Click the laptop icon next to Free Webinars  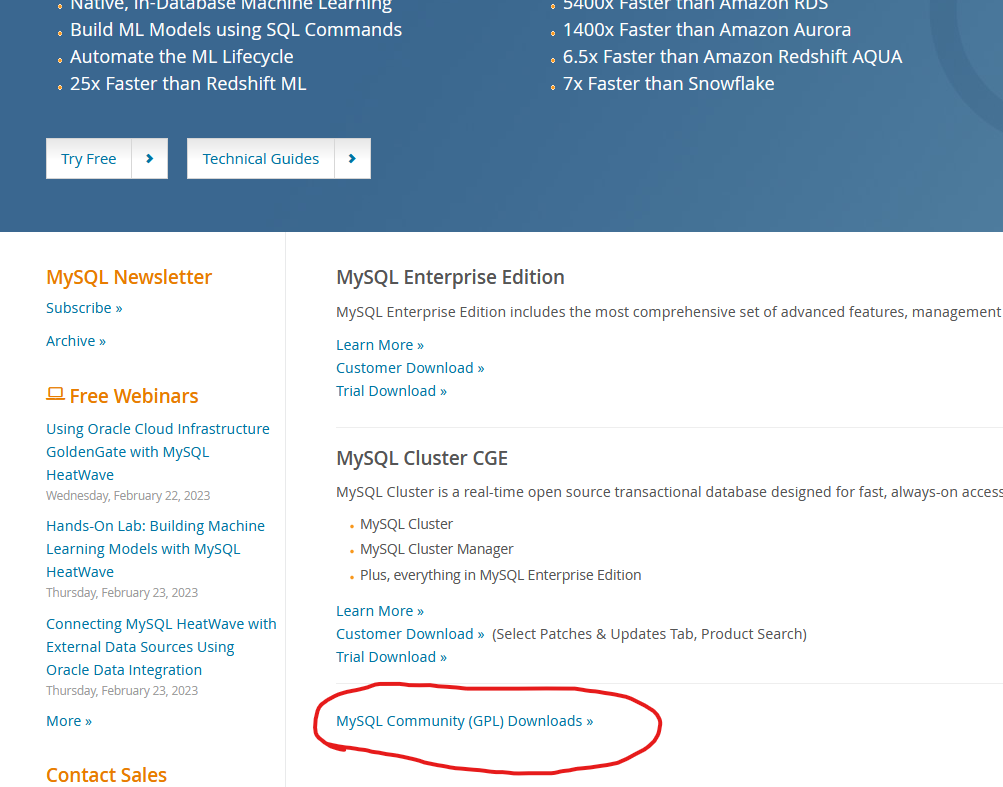coord(56,394)
